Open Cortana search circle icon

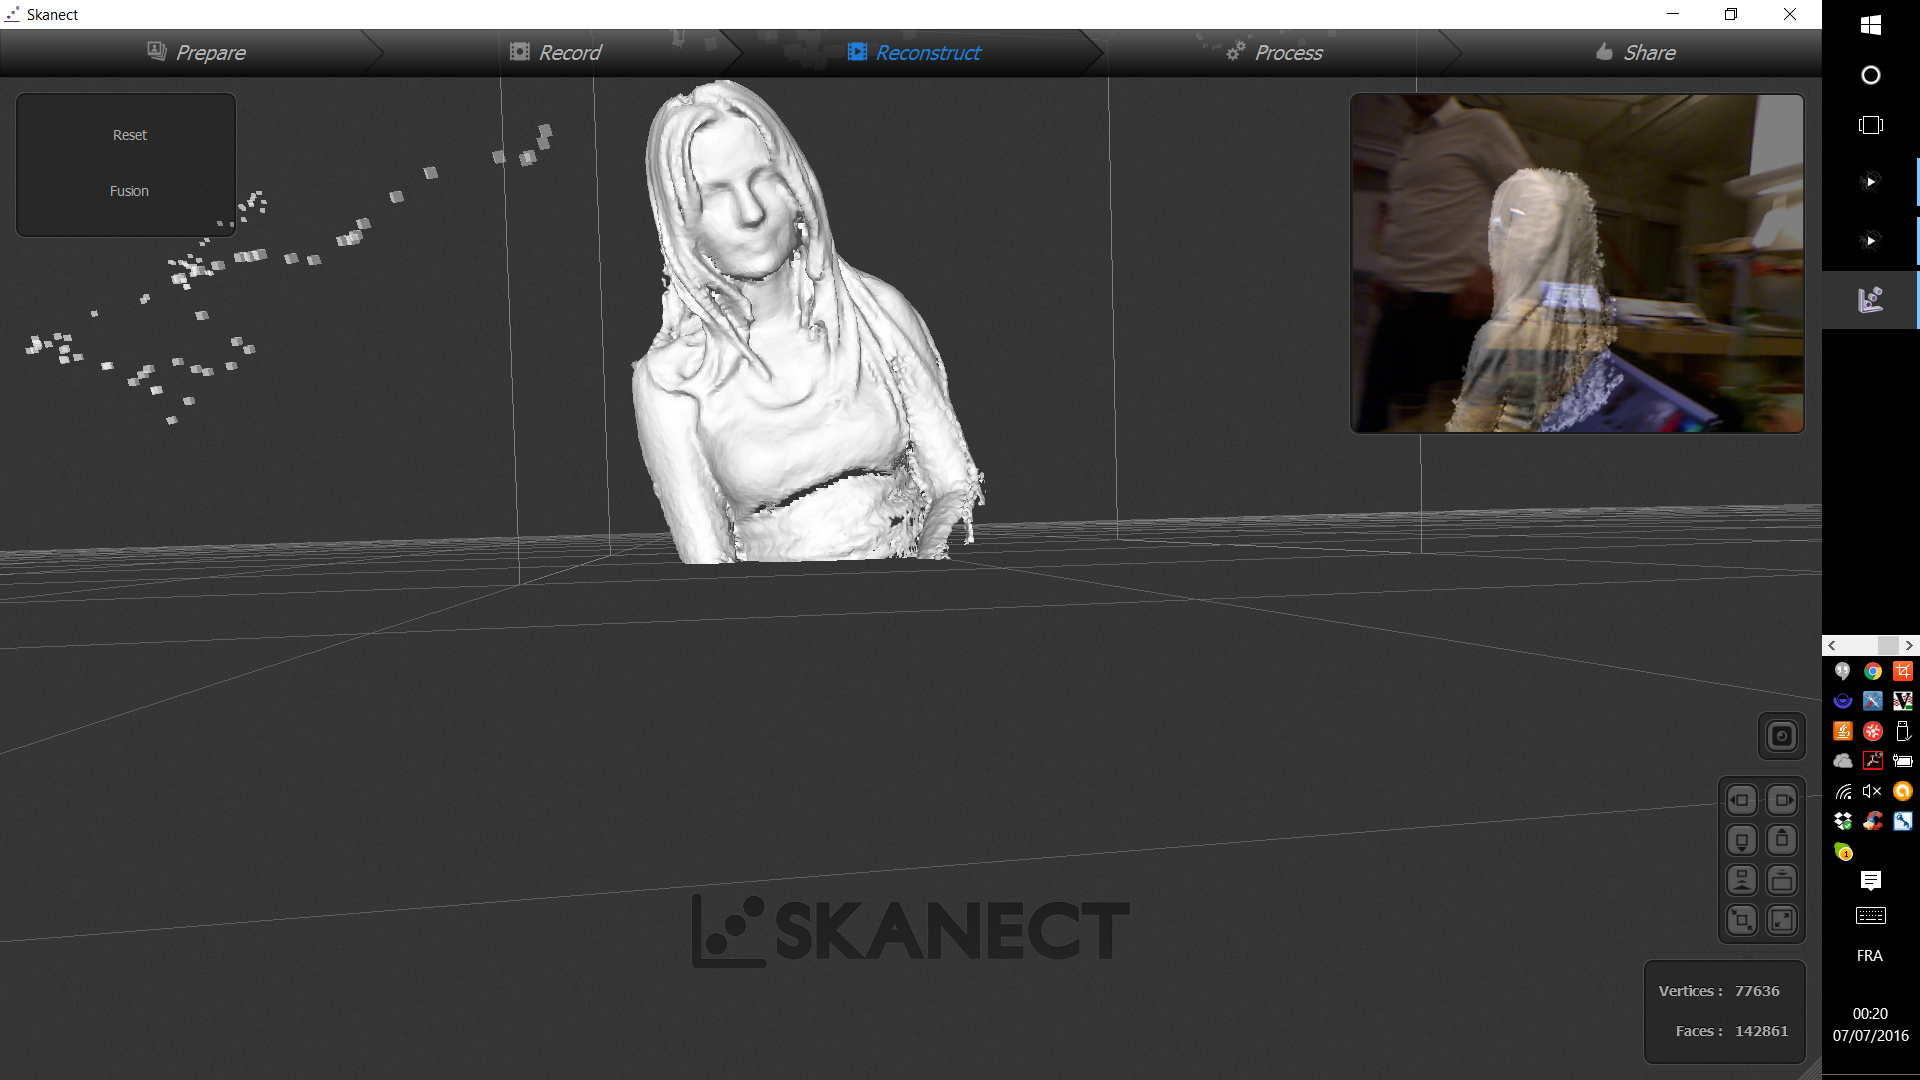1870,75
